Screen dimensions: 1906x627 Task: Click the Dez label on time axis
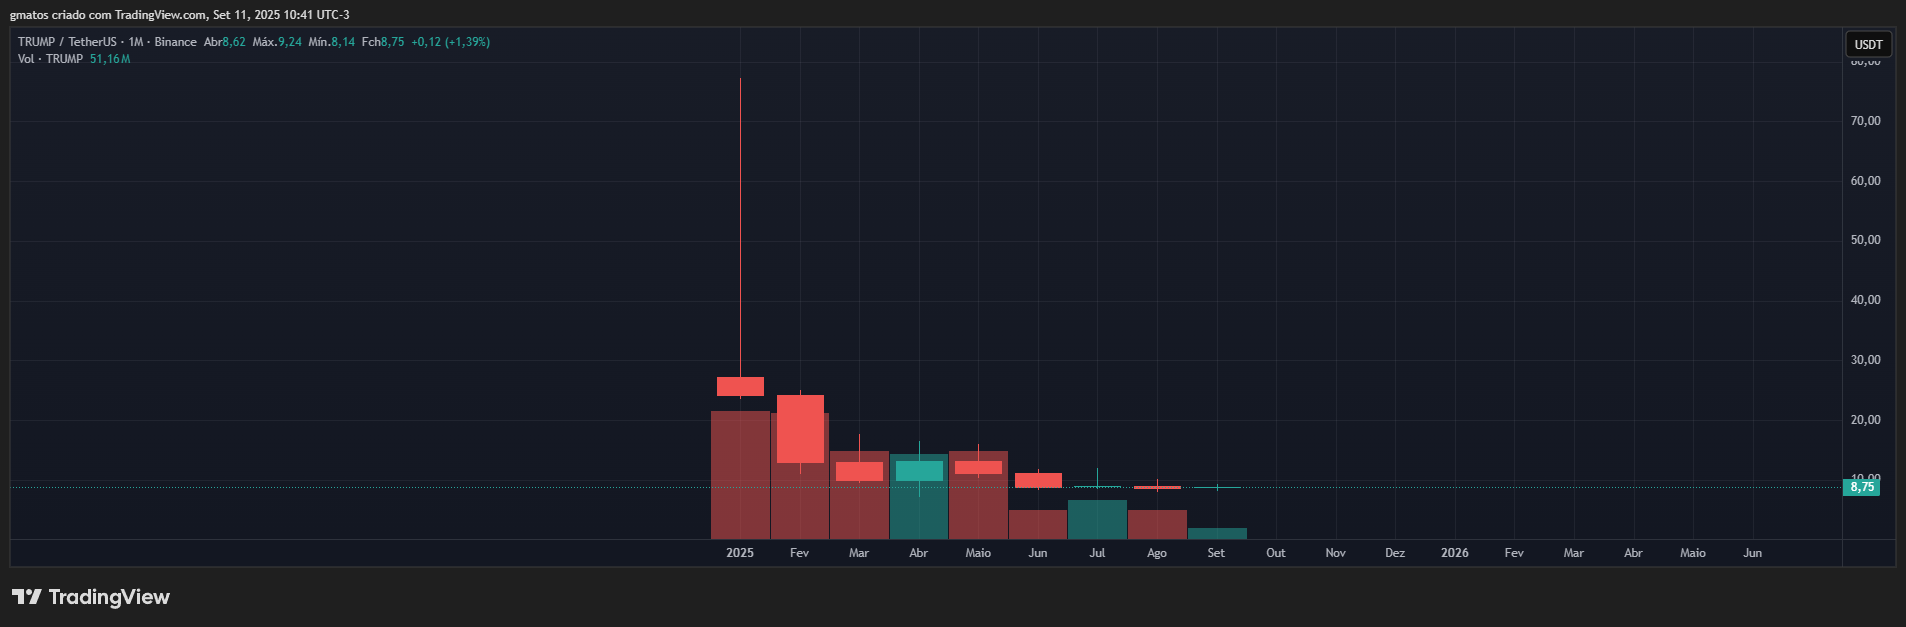tap(1395, 553)
